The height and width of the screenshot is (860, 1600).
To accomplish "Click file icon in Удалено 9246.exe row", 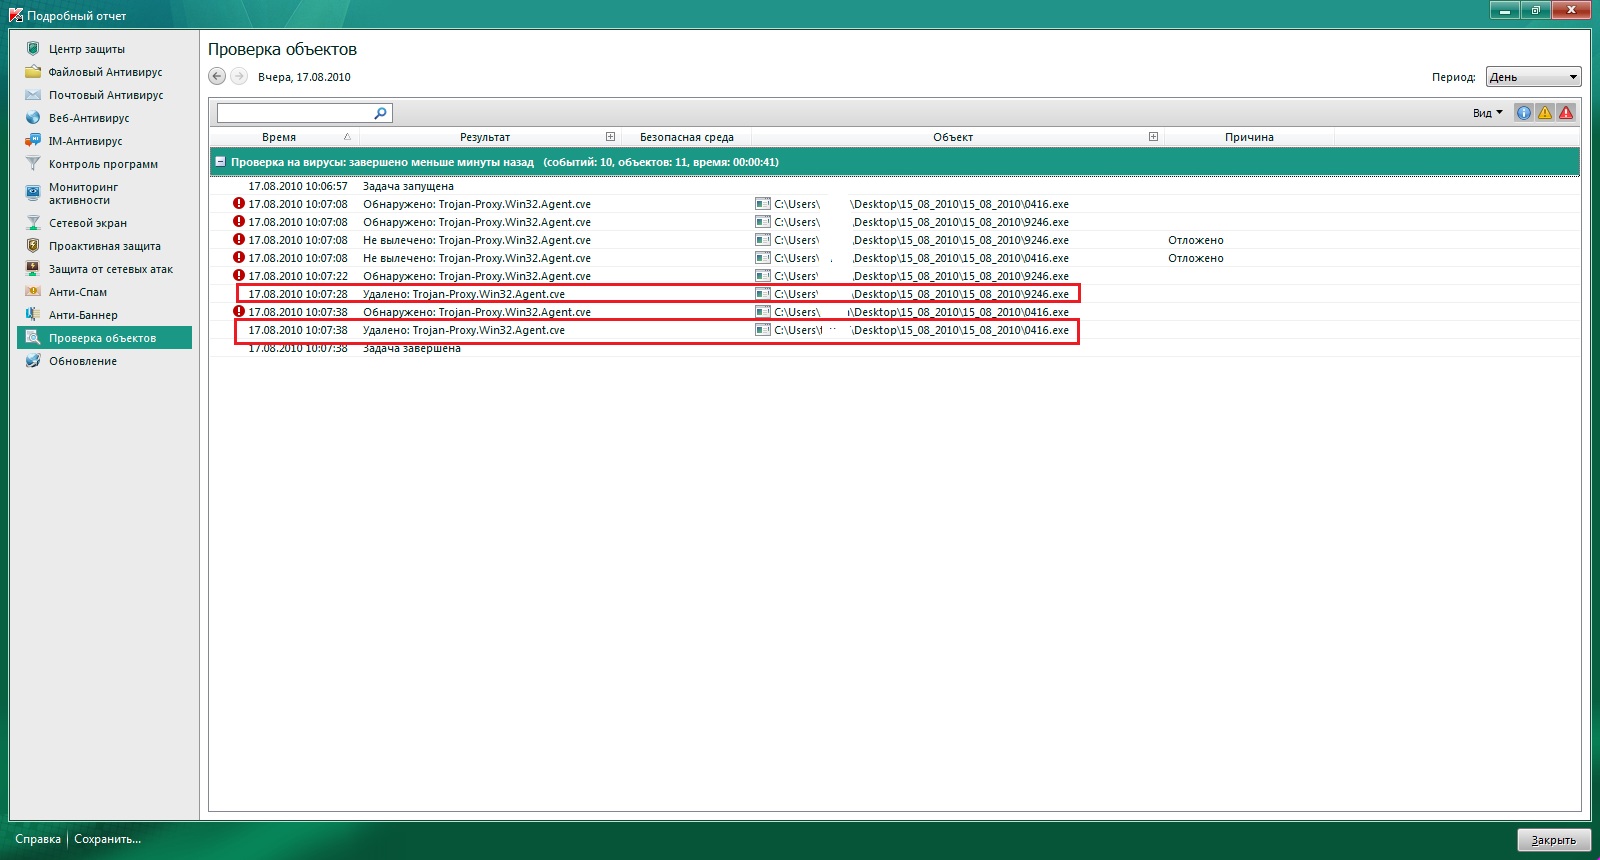I will (763, 294).
